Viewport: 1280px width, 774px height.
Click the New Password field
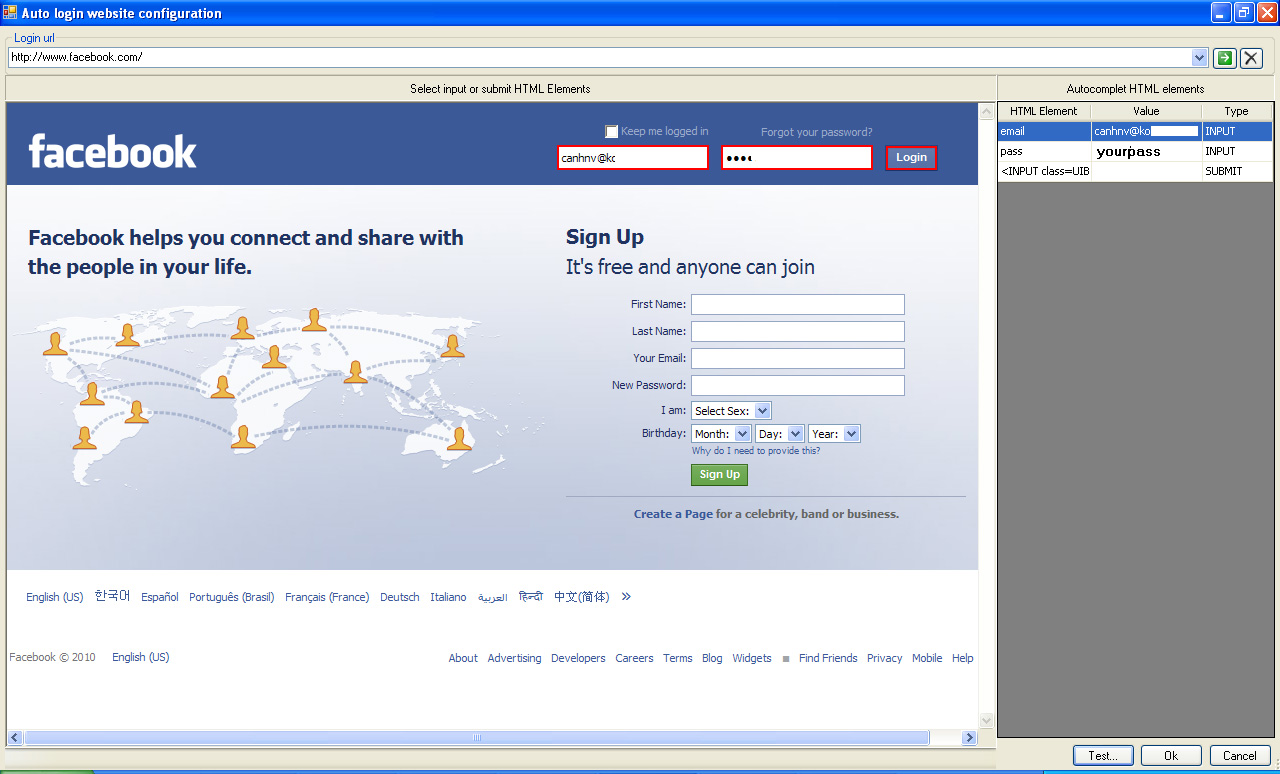click(x=798, y=385)
